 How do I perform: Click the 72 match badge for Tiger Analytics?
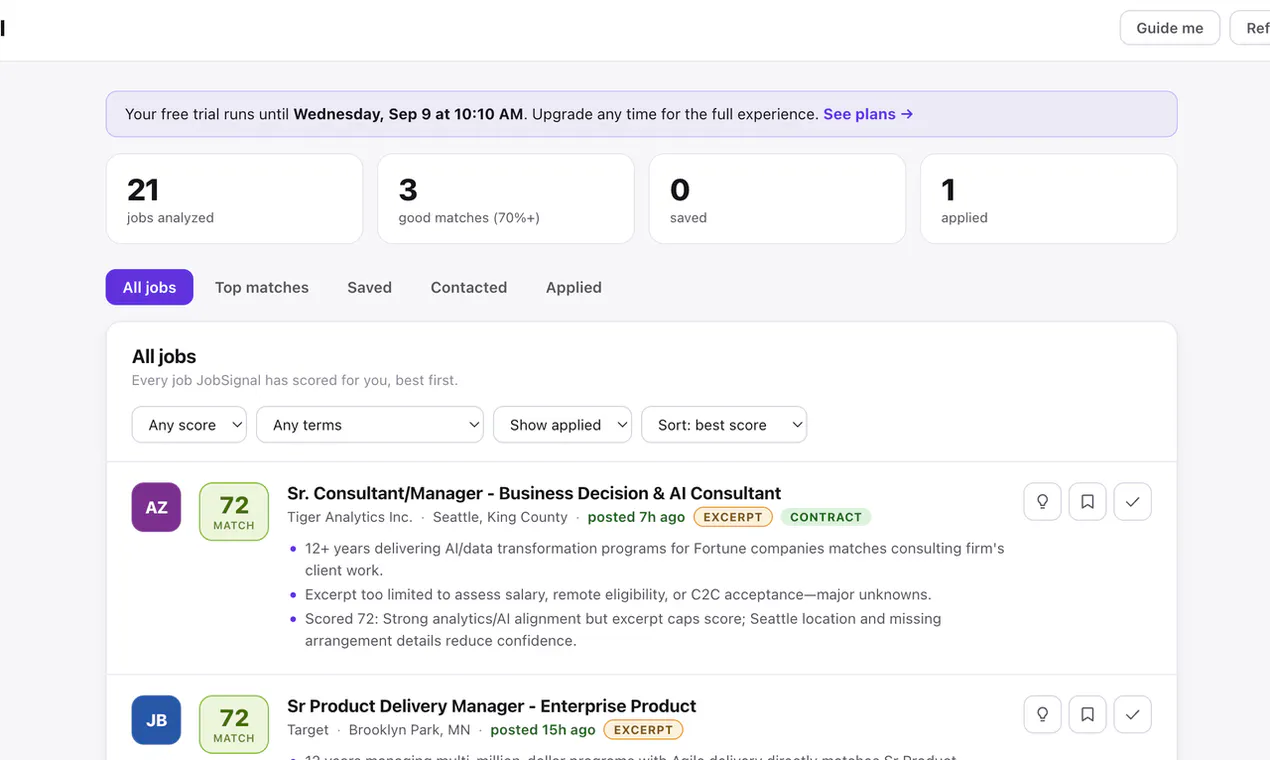(234, 512)
